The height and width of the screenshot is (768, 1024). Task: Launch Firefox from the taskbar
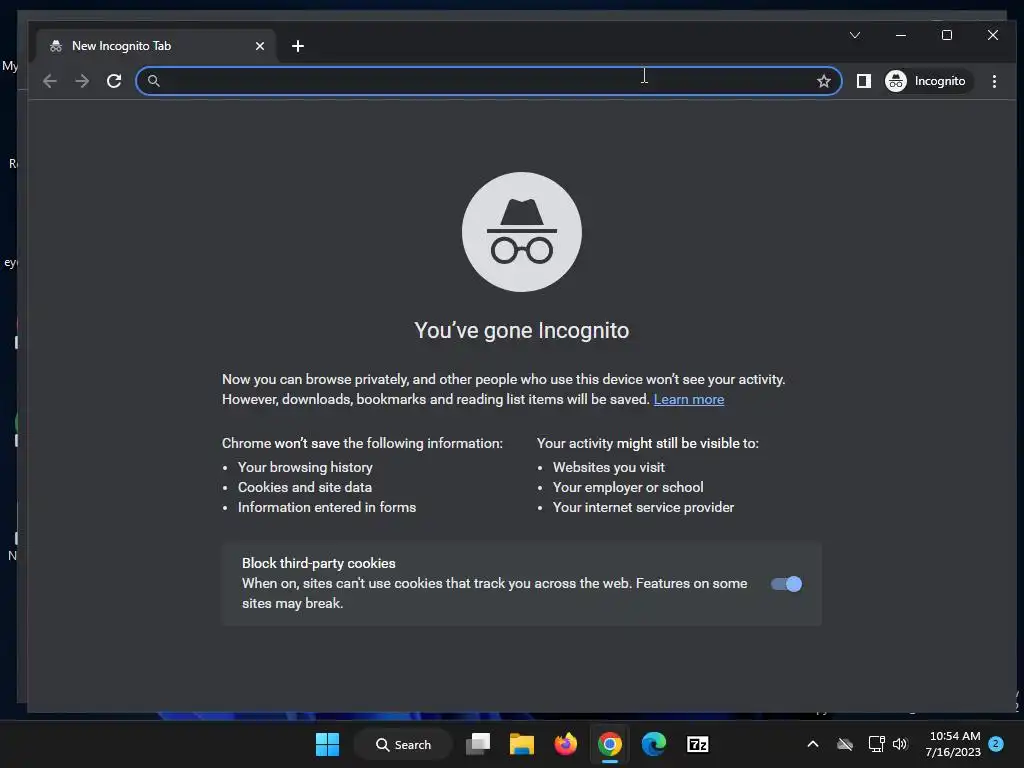(566, 744)
